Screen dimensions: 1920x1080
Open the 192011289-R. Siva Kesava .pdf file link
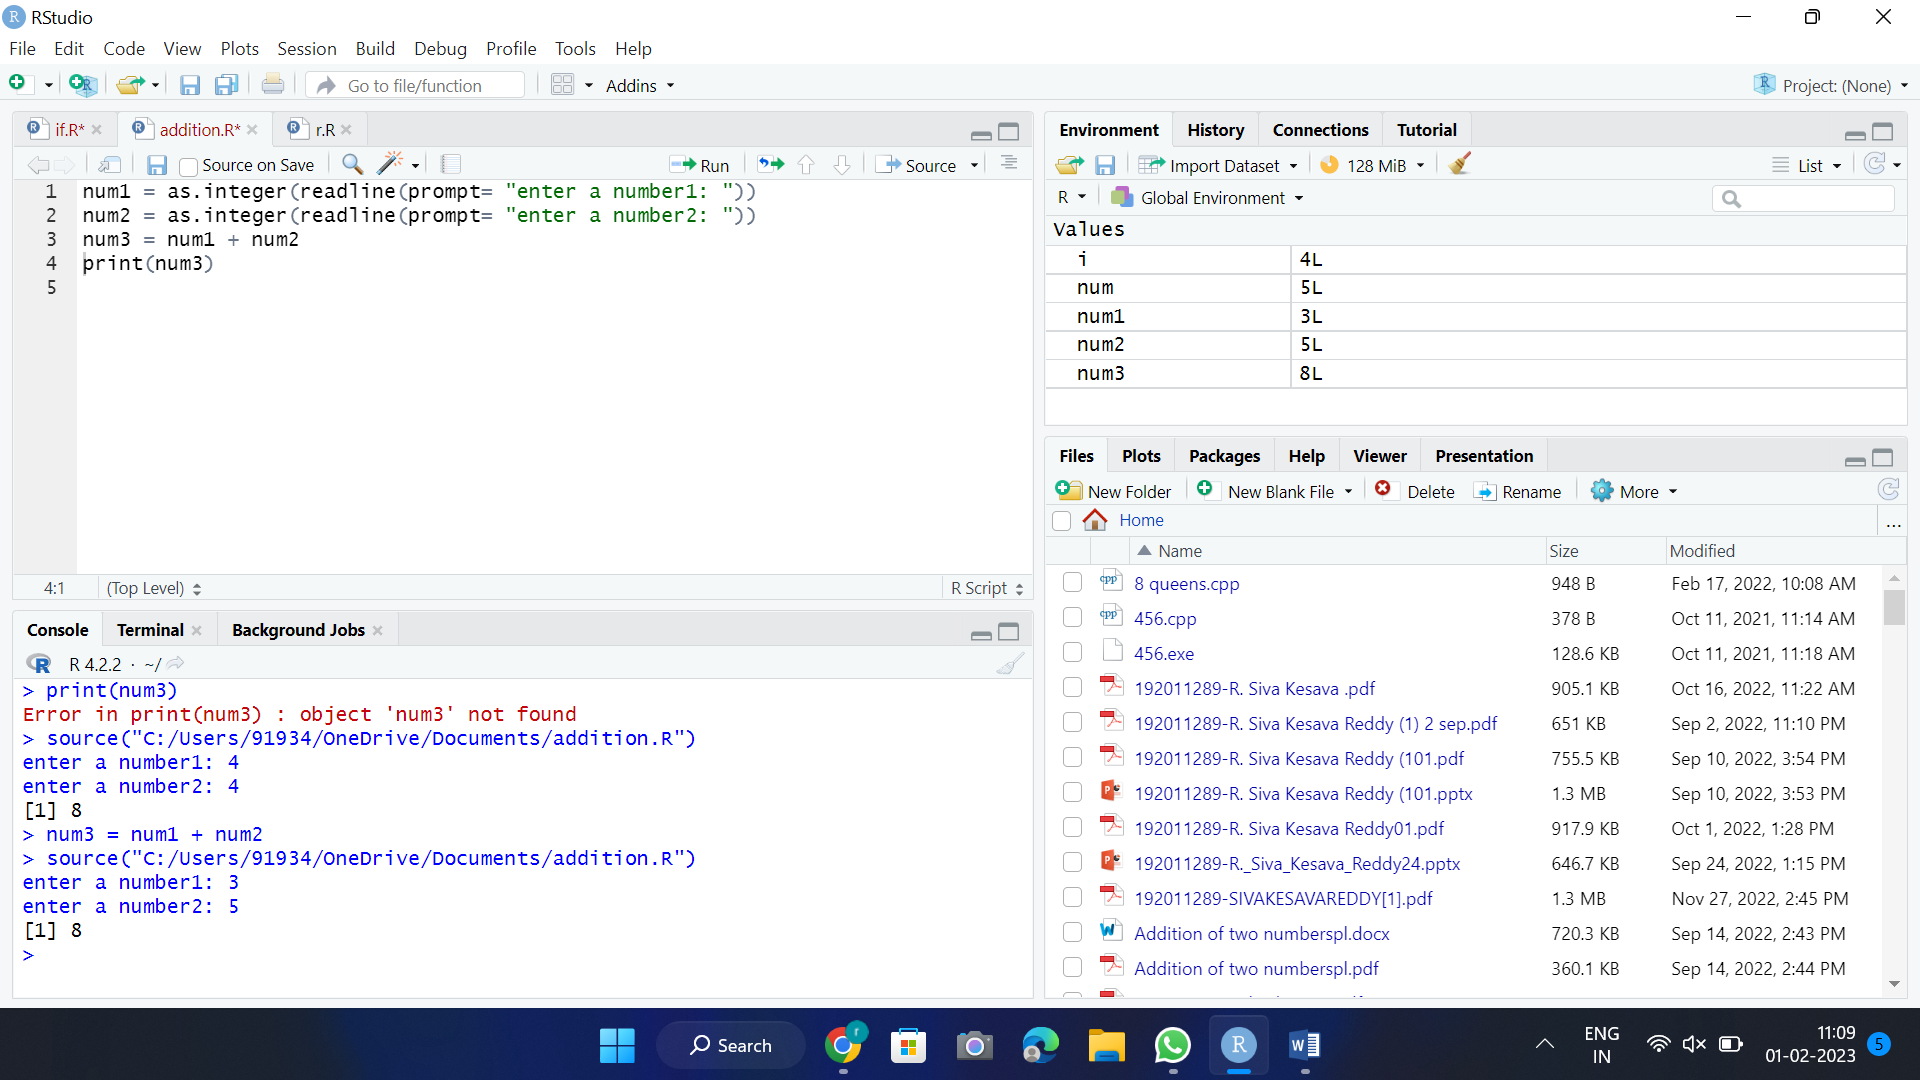click(1254, 688)
